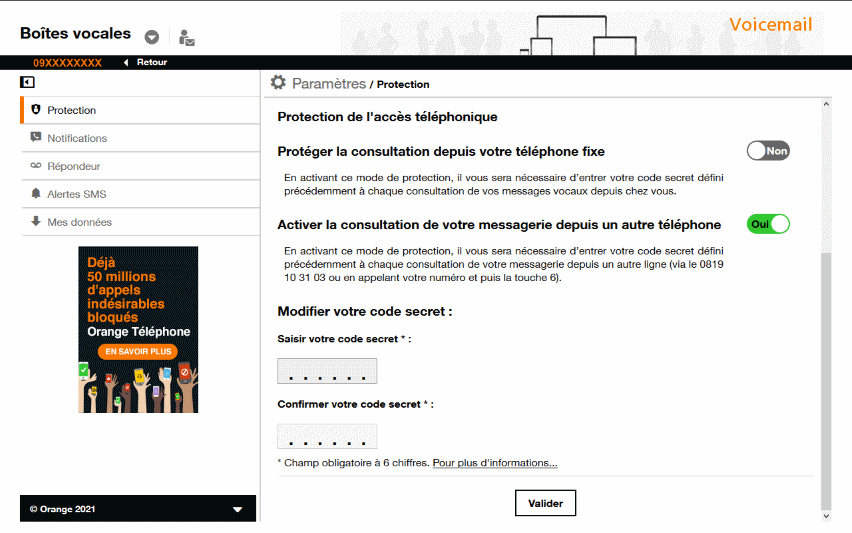
Task: Click the download arrow icon next to Mes données
Action: click(36, 221)
